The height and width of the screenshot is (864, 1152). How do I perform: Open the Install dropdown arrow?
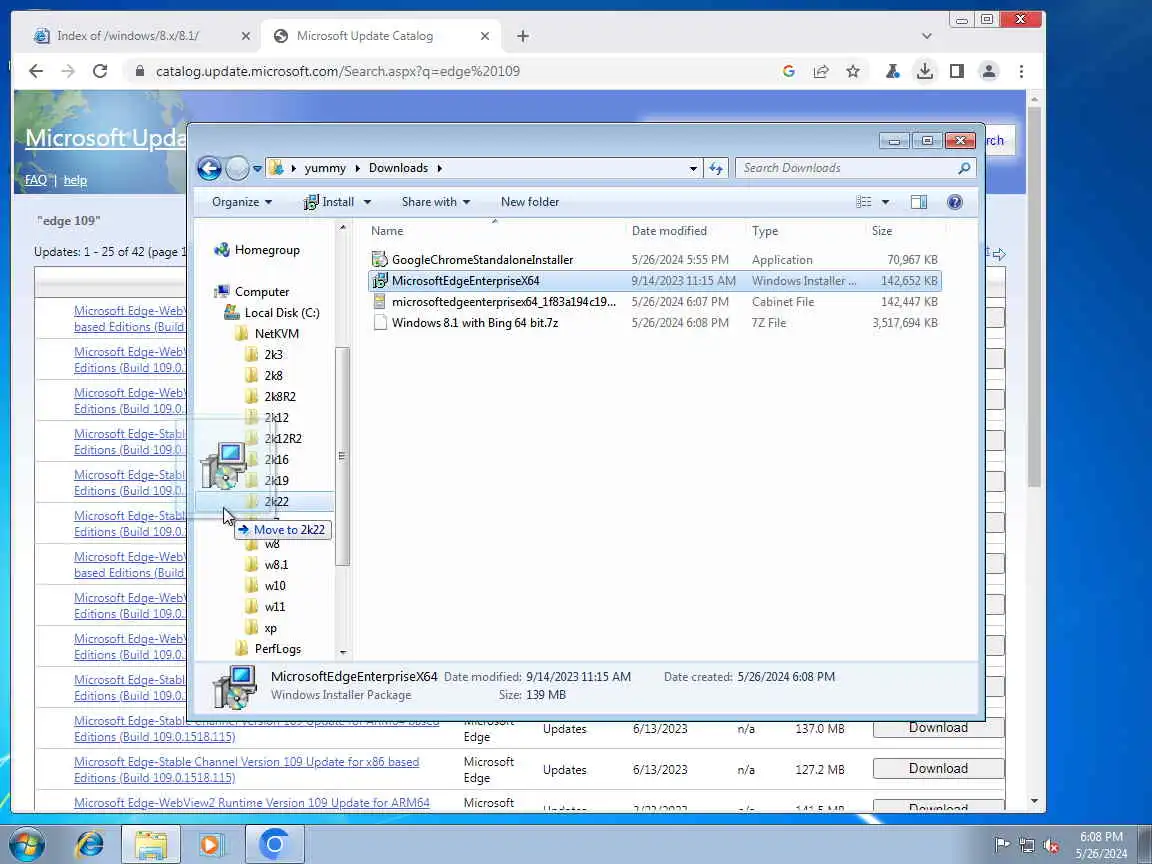click(367, 202)
